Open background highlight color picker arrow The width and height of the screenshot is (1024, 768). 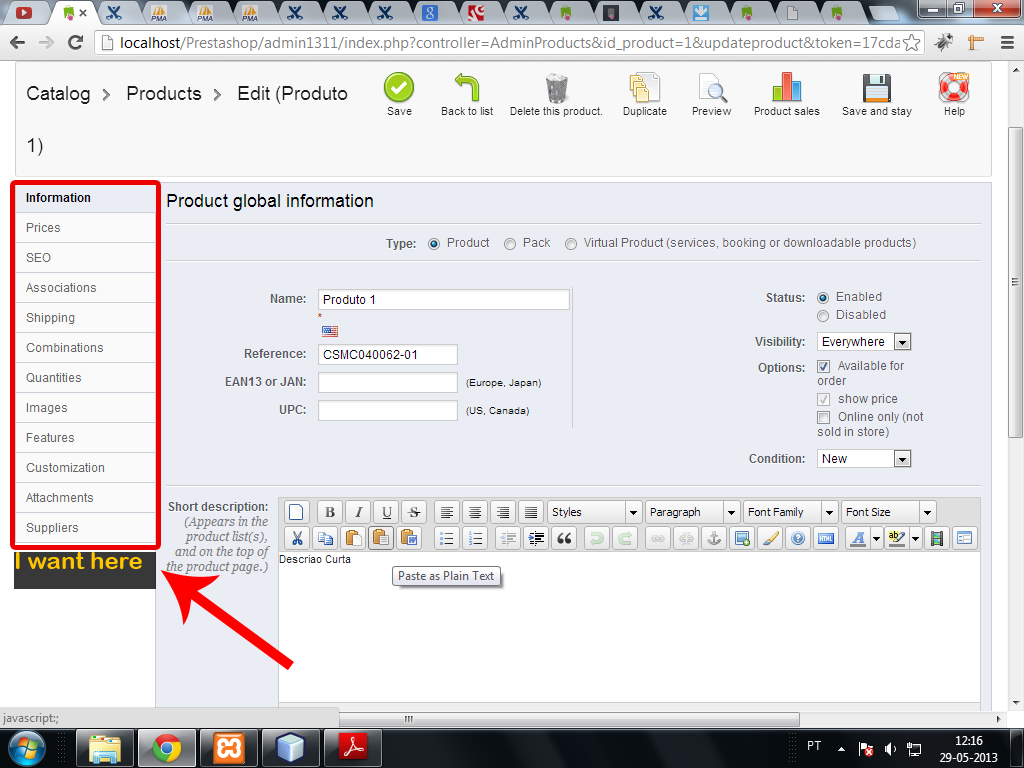916,539
